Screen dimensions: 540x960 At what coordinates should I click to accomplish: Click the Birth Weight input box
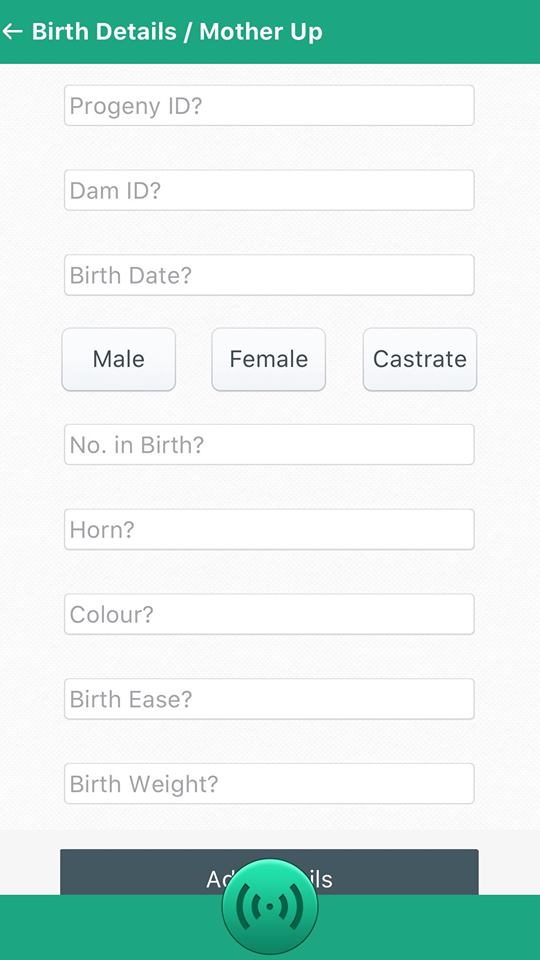[x=269, y=784]
